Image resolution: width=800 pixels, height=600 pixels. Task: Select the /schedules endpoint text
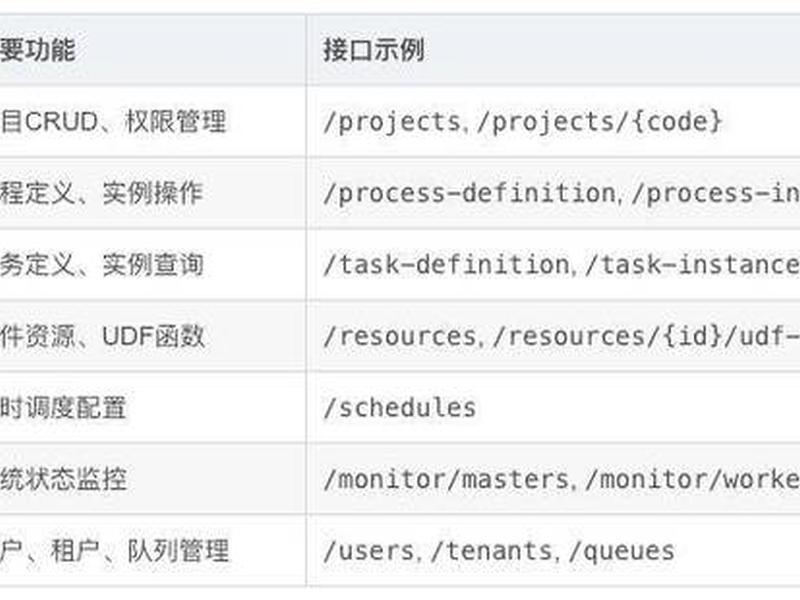click(400, 408)
